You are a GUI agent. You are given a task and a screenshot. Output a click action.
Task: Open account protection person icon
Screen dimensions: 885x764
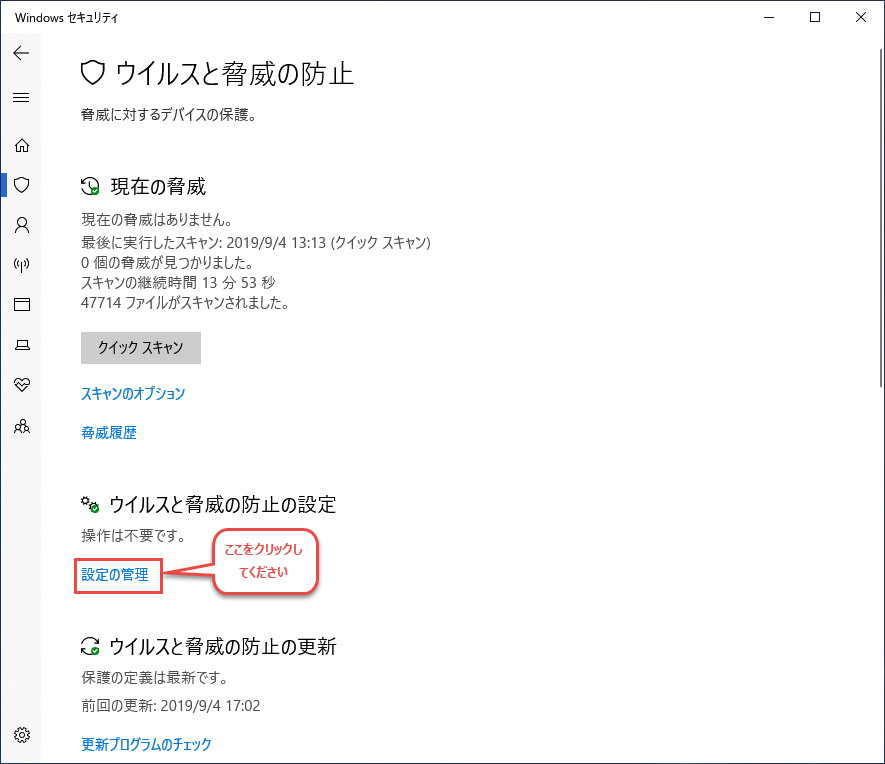click(21, 225)
